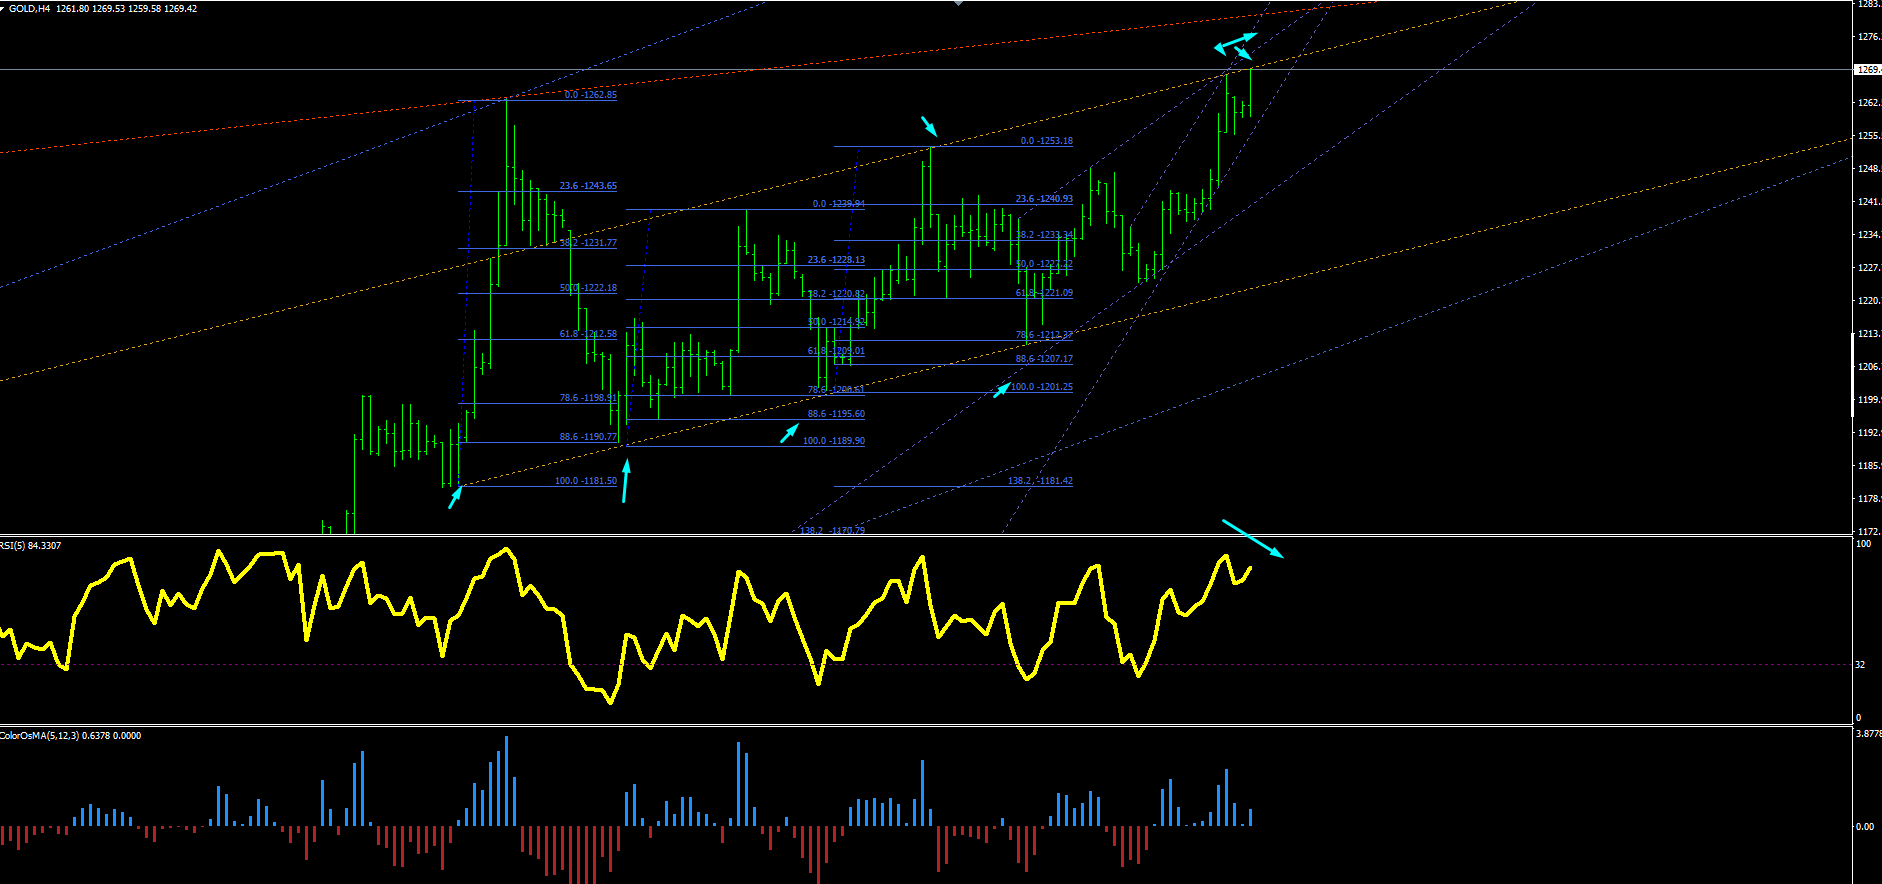This screenshot has height=884, width=1882.
Task: Click the RSI(5) 84.3307 indicator label
Action: 31,546
